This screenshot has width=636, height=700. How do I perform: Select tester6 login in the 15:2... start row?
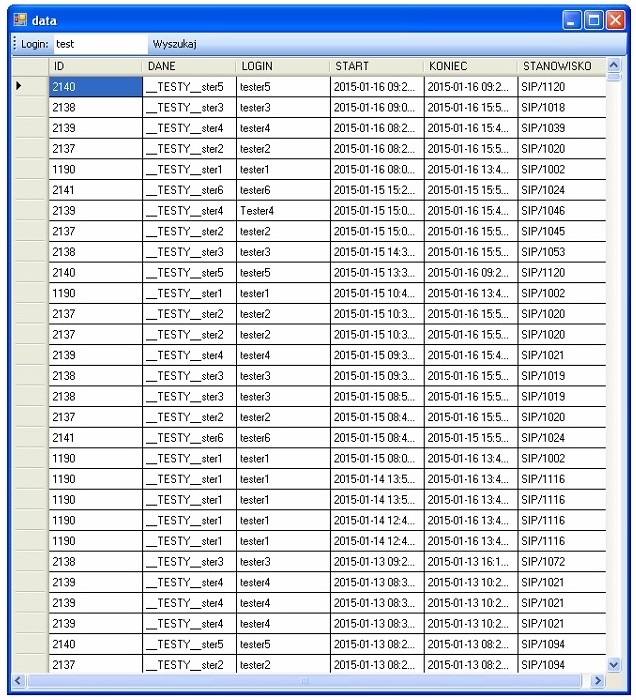pos(283,190)
